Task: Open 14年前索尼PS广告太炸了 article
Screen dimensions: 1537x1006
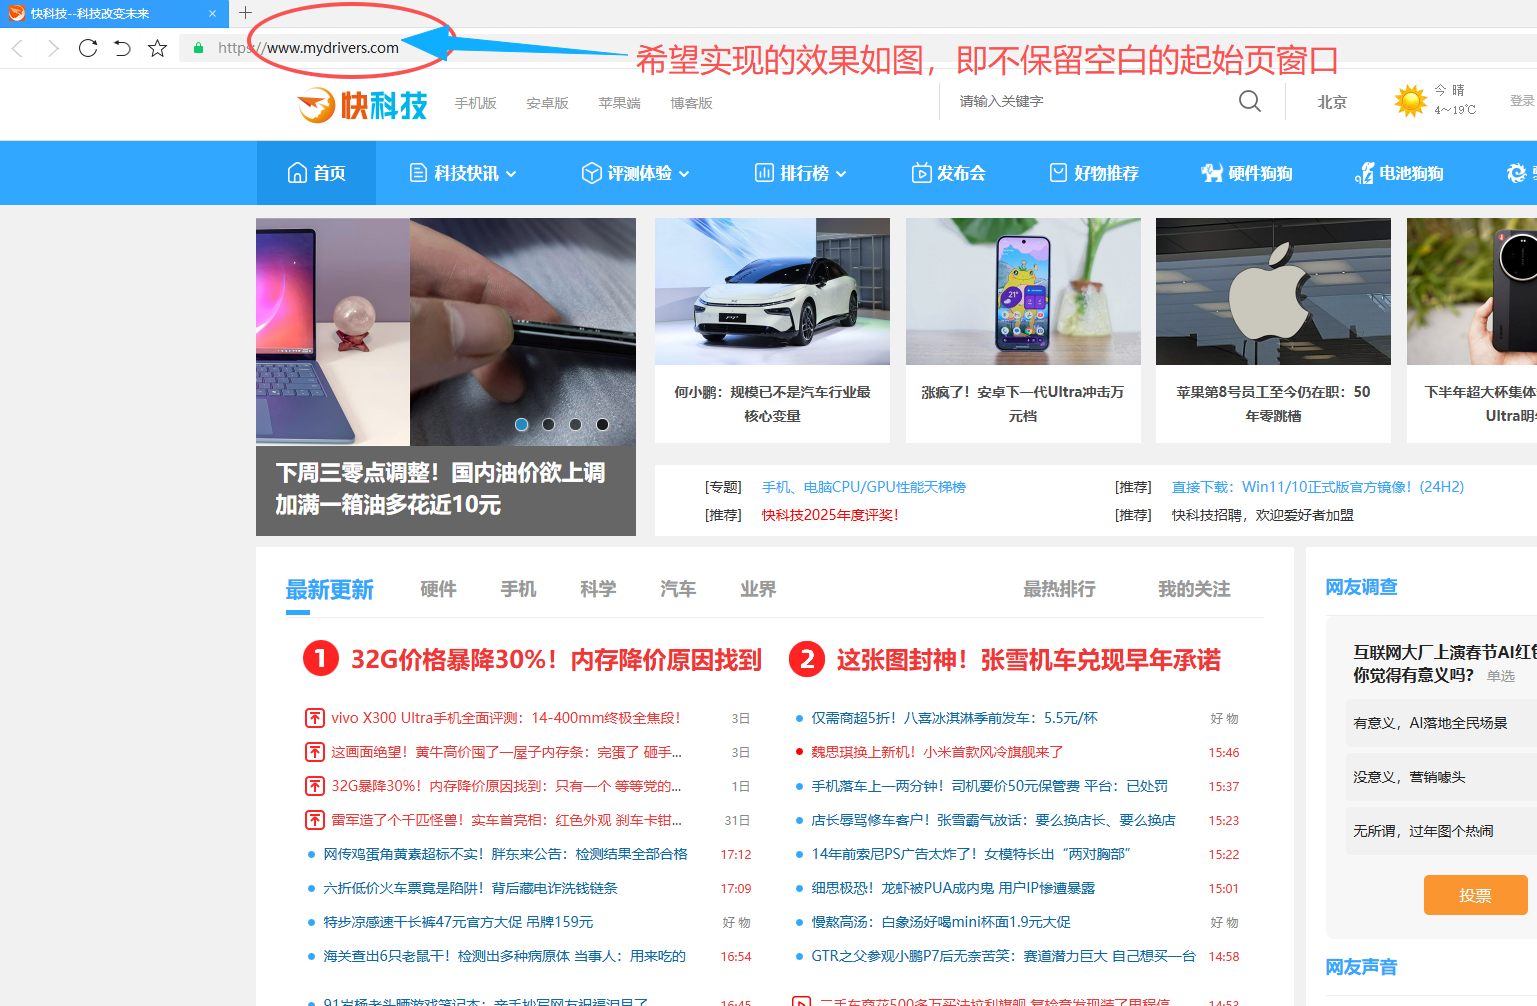Action: point(971,854)
